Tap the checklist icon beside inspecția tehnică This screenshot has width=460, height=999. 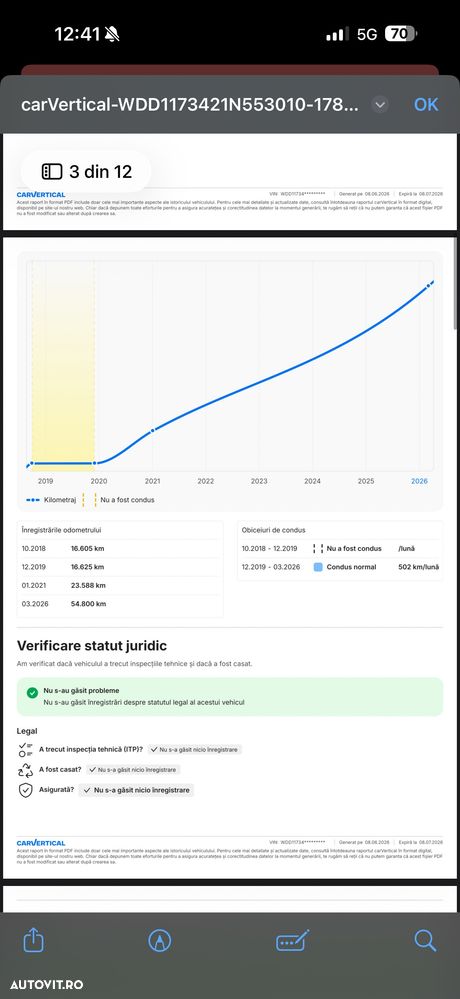[x=25, y=750]
